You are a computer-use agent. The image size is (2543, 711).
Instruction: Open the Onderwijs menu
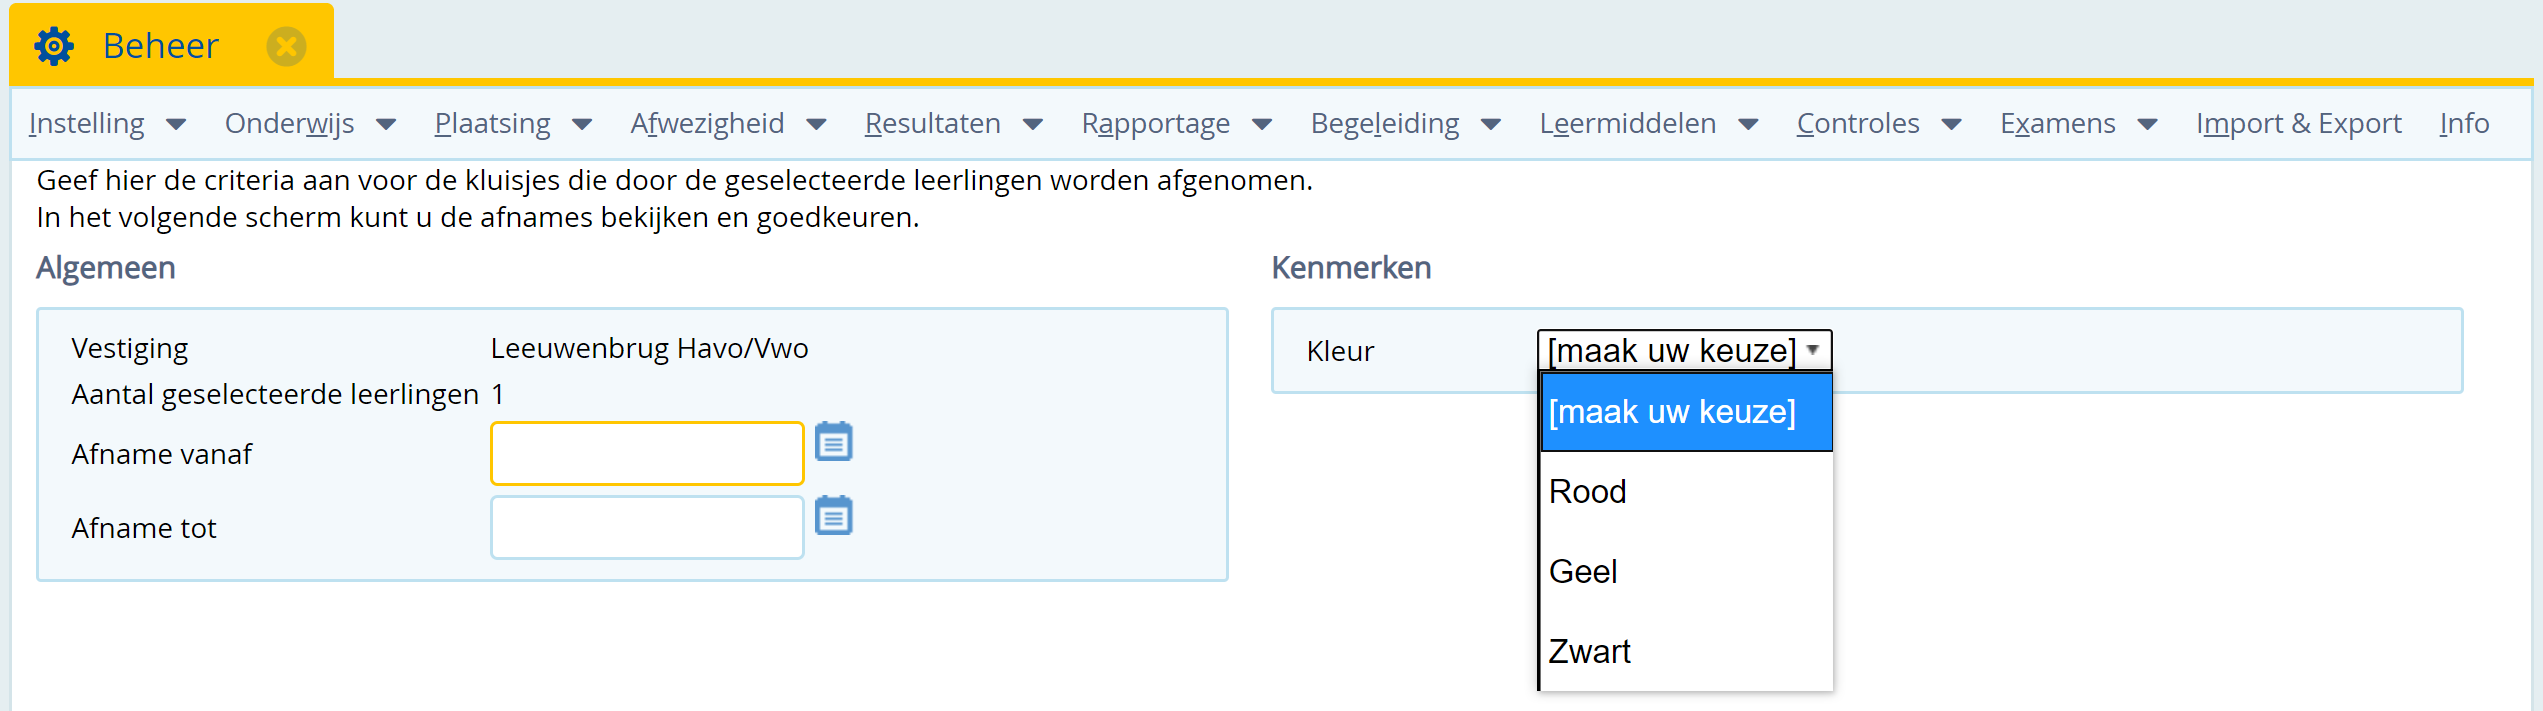pos(310,124)
